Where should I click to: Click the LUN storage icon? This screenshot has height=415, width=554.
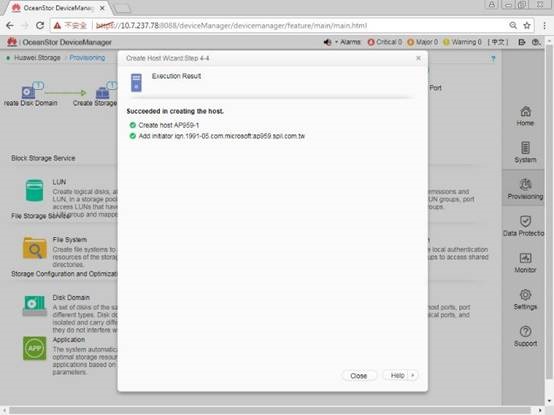click(x=35, y=191)
